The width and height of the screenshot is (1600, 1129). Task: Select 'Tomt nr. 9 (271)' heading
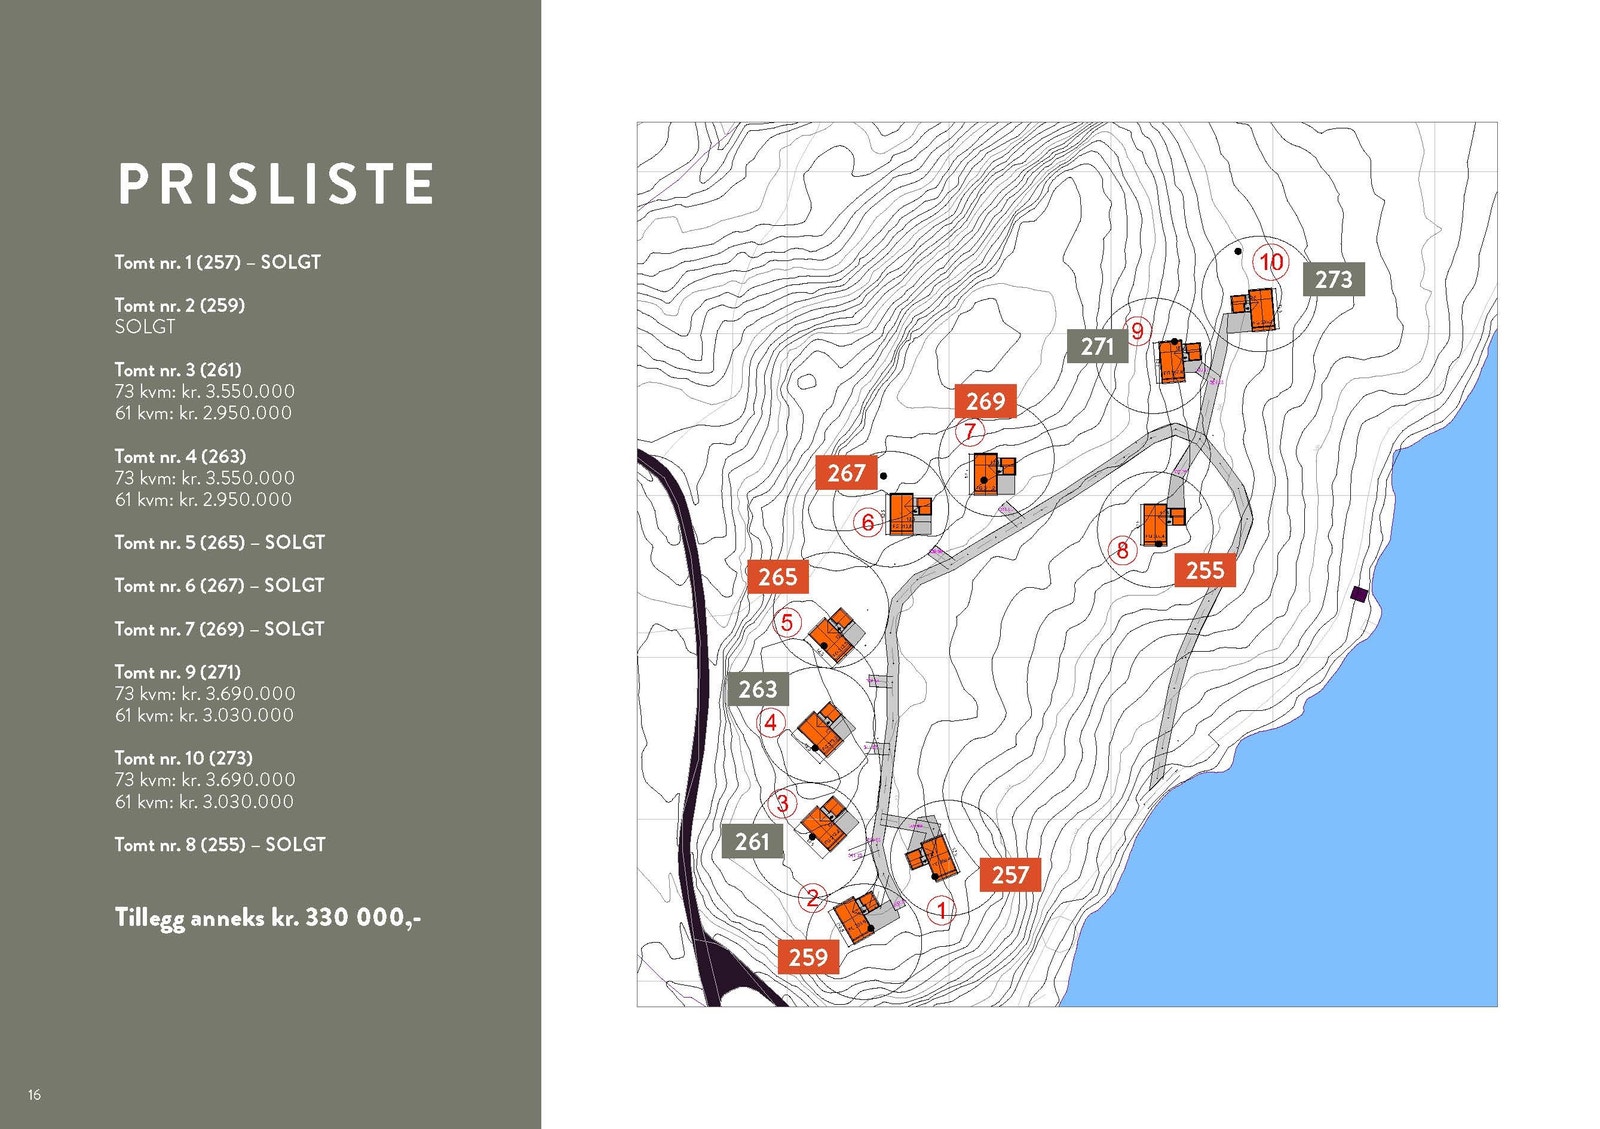click(177, 672)
